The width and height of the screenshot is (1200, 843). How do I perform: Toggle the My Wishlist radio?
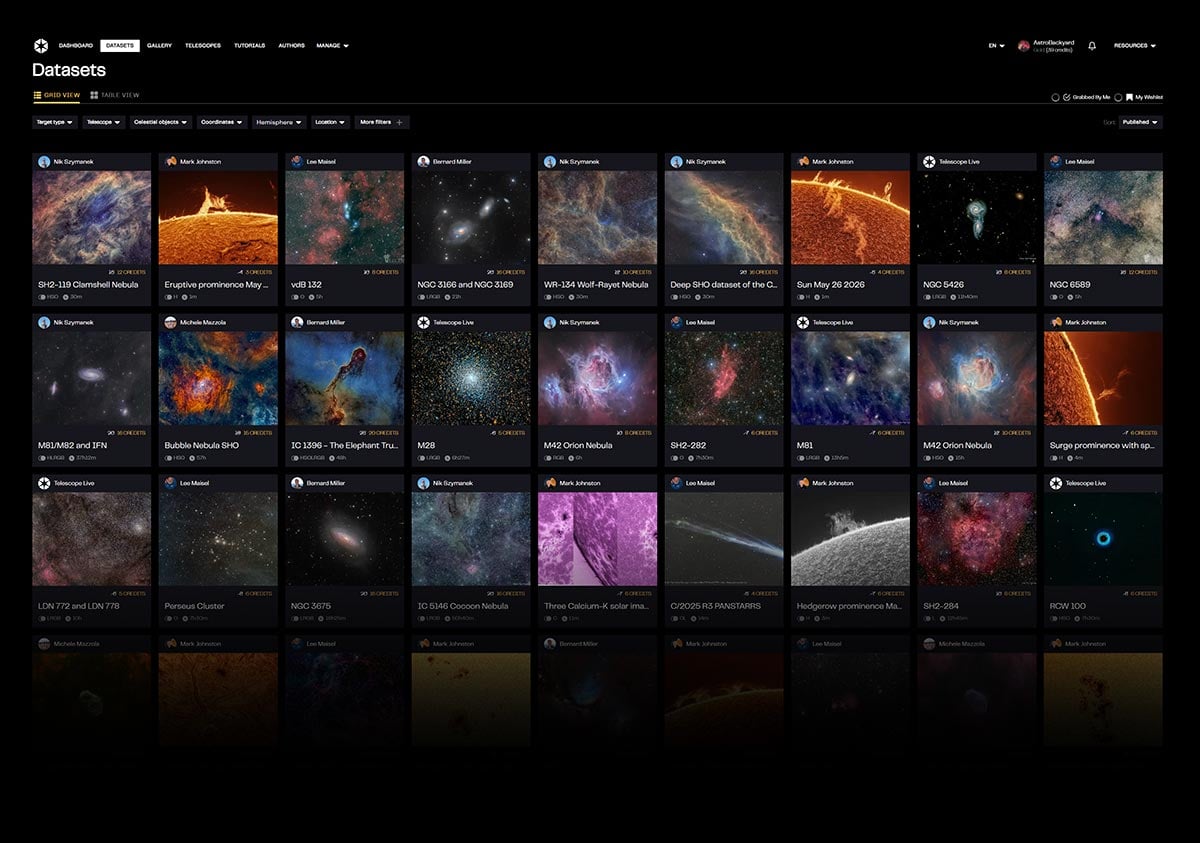coord(1118,98)
